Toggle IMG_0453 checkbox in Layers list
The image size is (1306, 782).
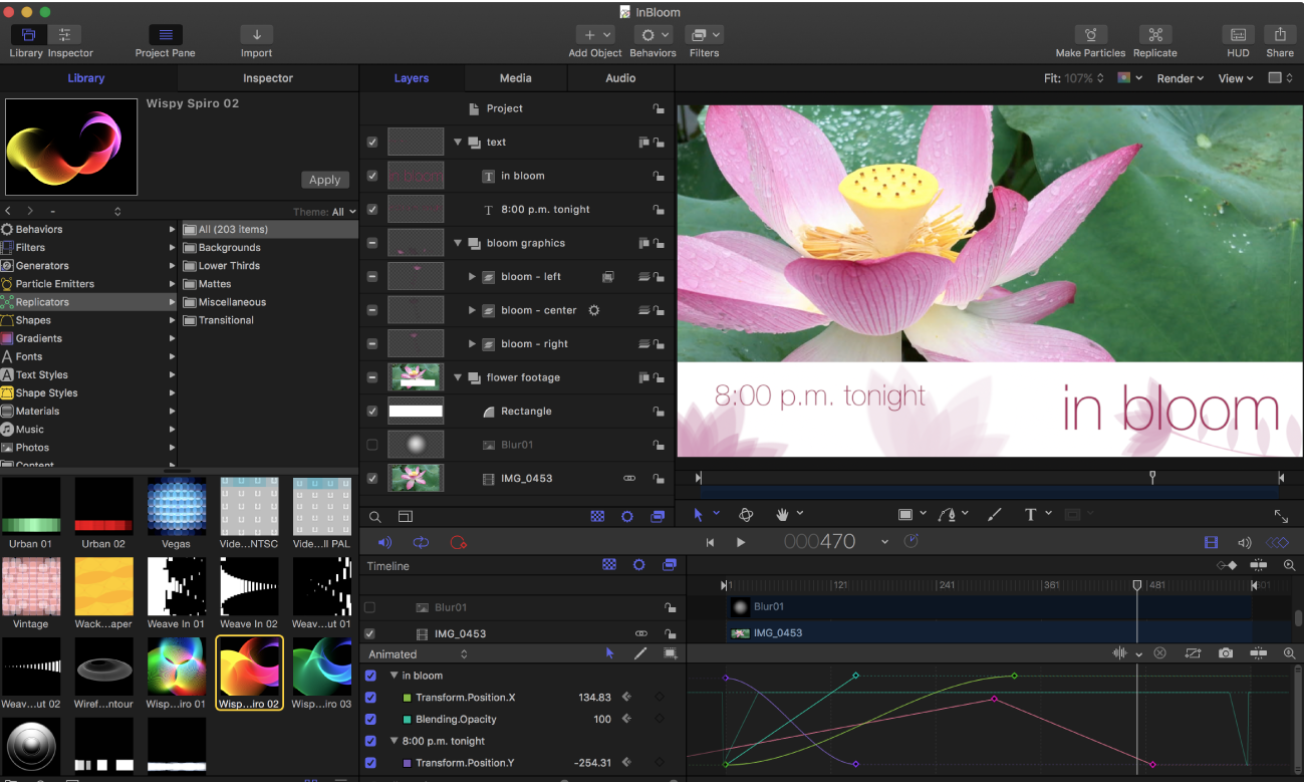click(x=372, y=478)
